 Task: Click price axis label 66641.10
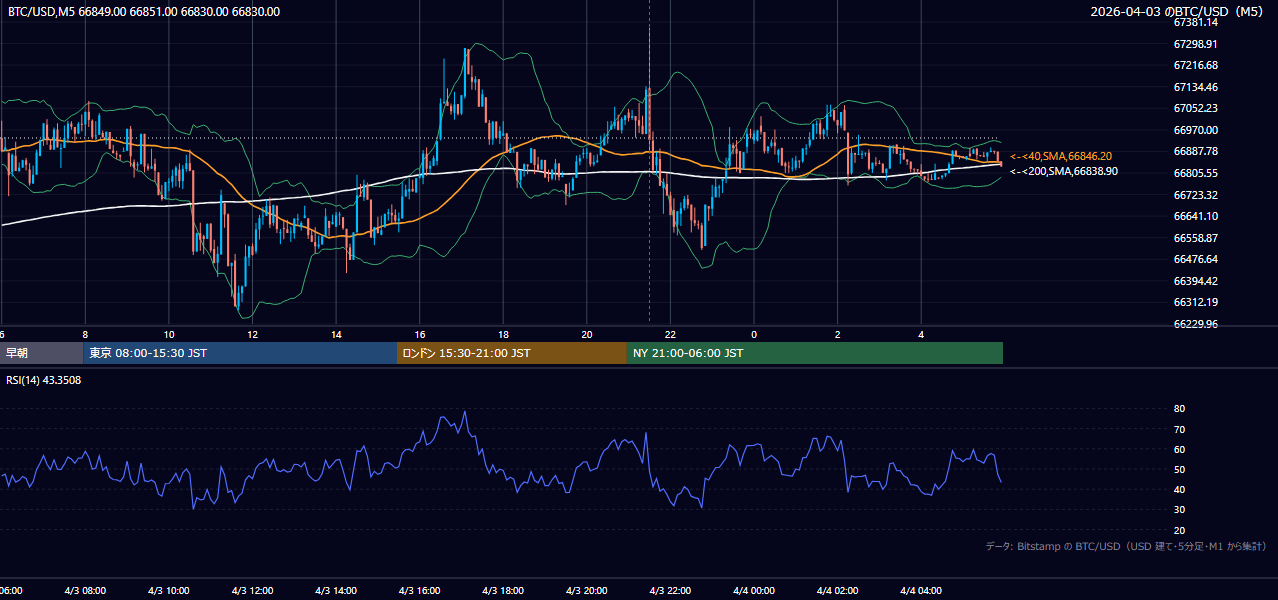coord(1195,216)
